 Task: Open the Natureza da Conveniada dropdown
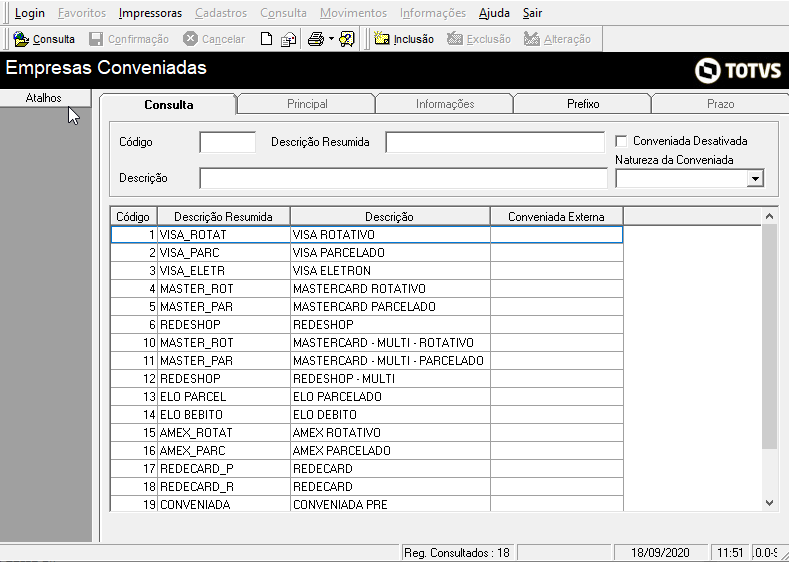pyautogui.click(x=755, y=179)
